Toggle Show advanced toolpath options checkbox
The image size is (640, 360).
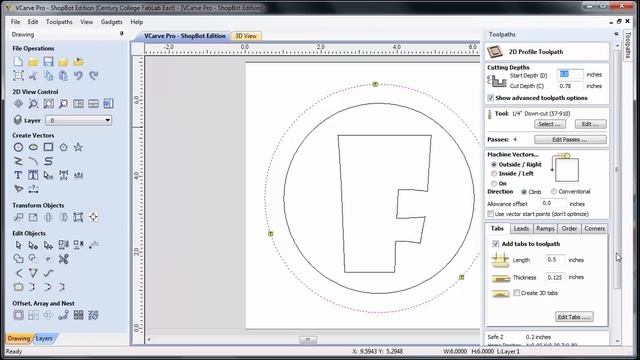(x=491, y=98)
